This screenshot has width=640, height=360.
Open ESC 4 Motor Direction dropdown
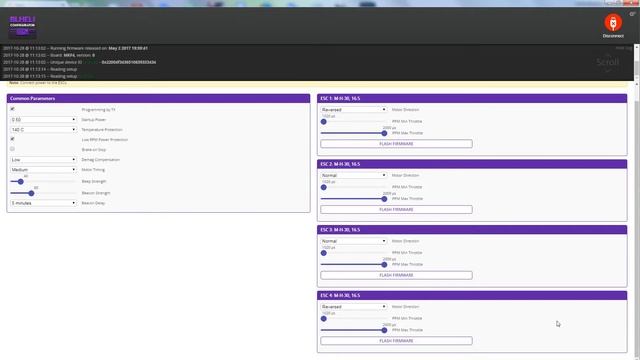[x=353, y=307]
